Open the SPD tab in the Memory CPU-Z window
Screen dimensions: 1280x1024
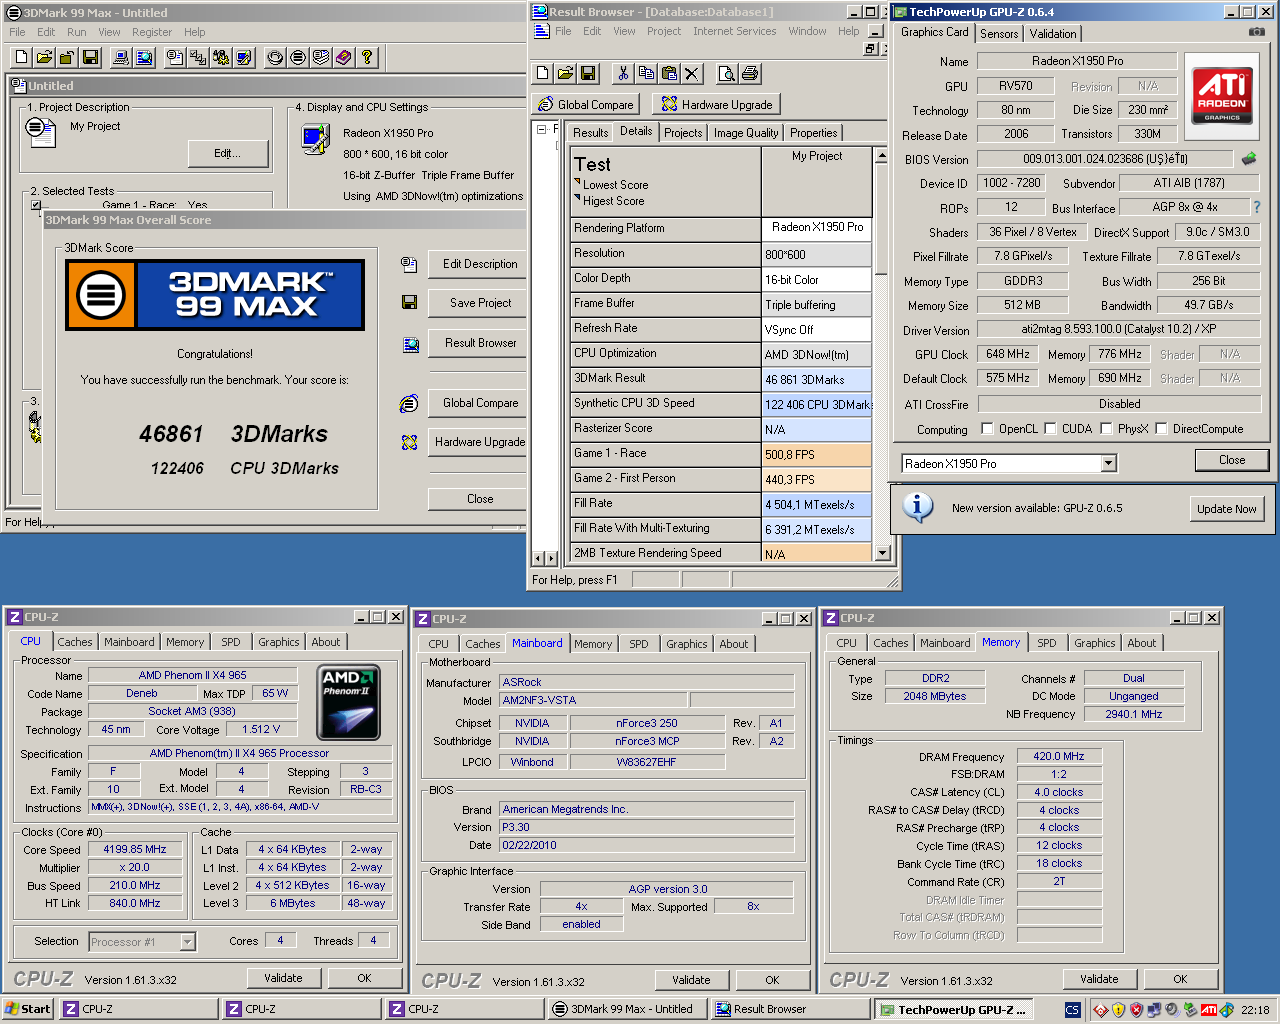(x=1046, y=643)
